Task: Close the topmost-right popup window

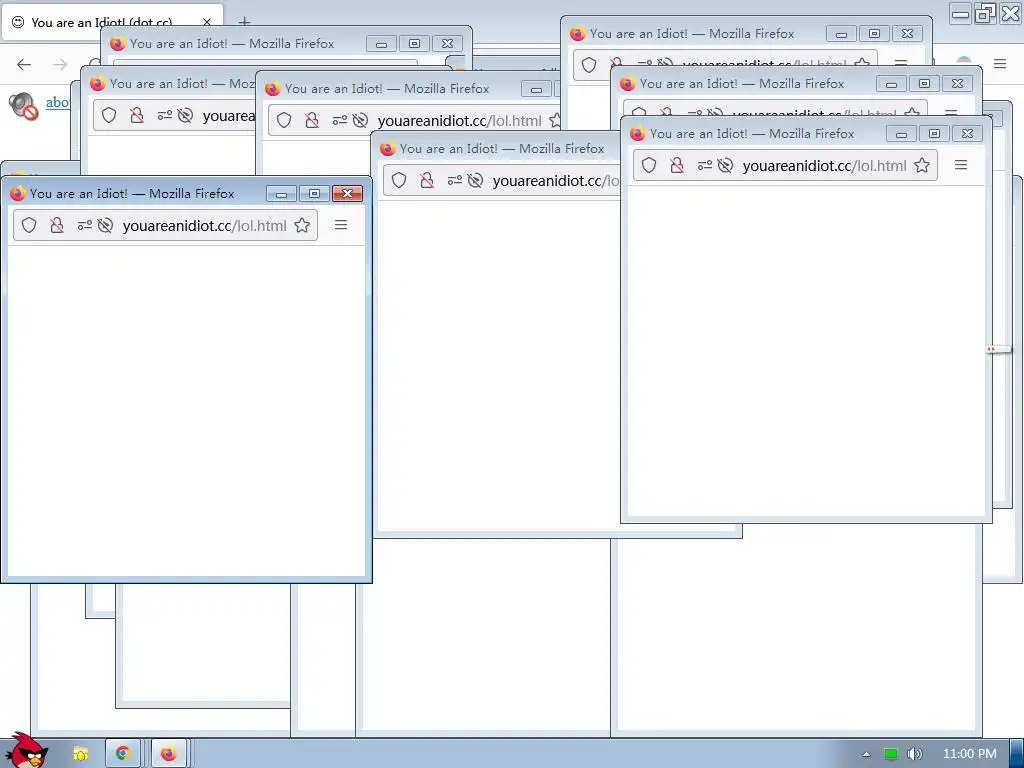Action: (x=907, y=33)
